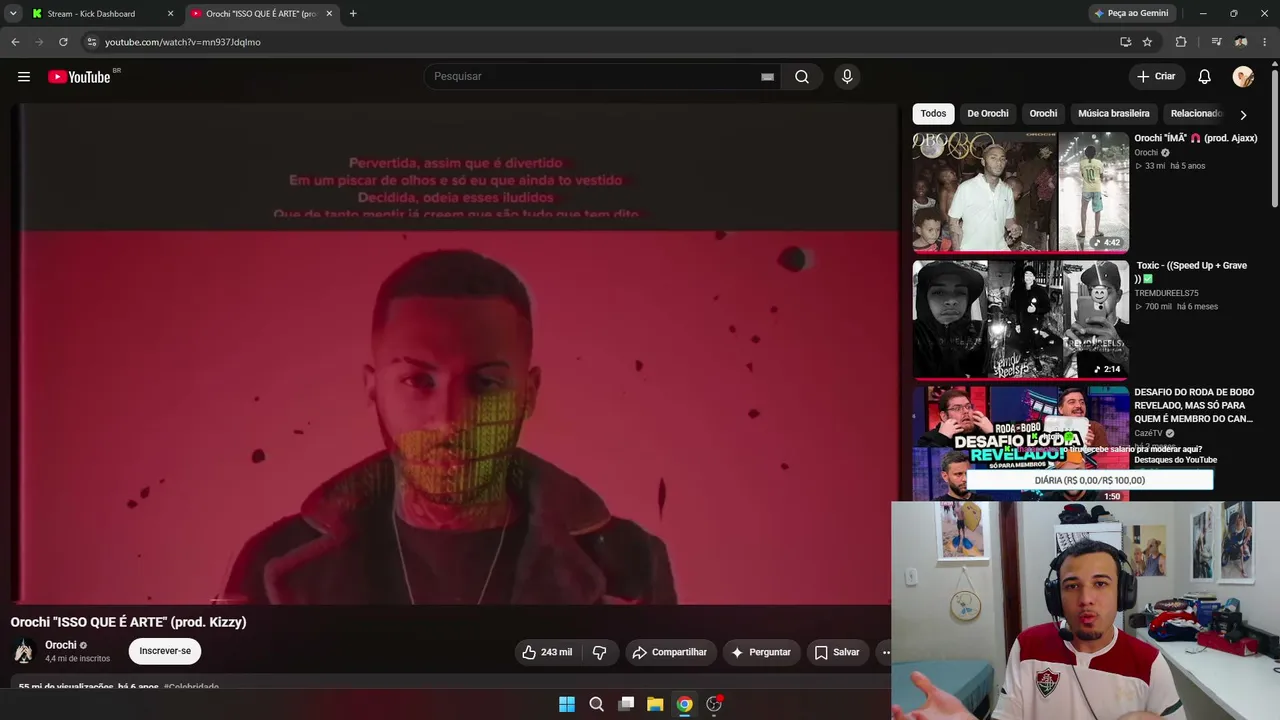
Task: Install the app via address bar icon
Action: 1125,42
